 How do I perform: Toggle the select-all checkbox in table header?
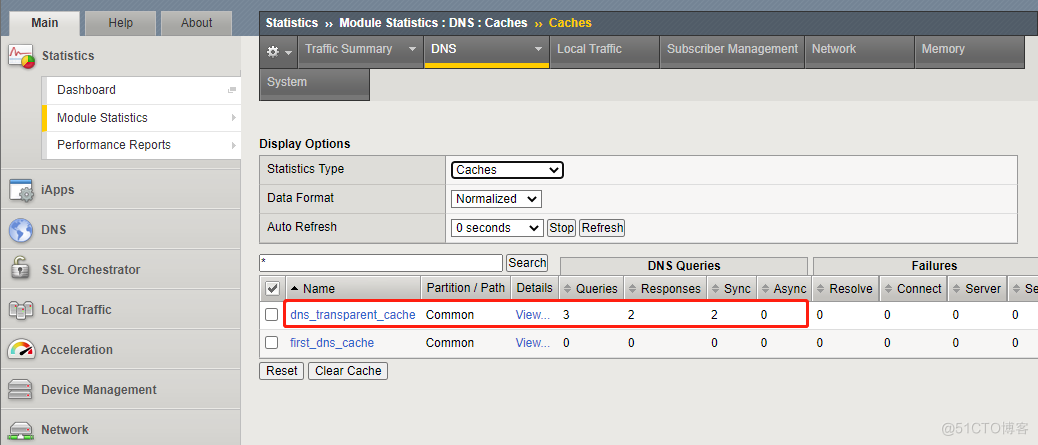coord(272,289)
